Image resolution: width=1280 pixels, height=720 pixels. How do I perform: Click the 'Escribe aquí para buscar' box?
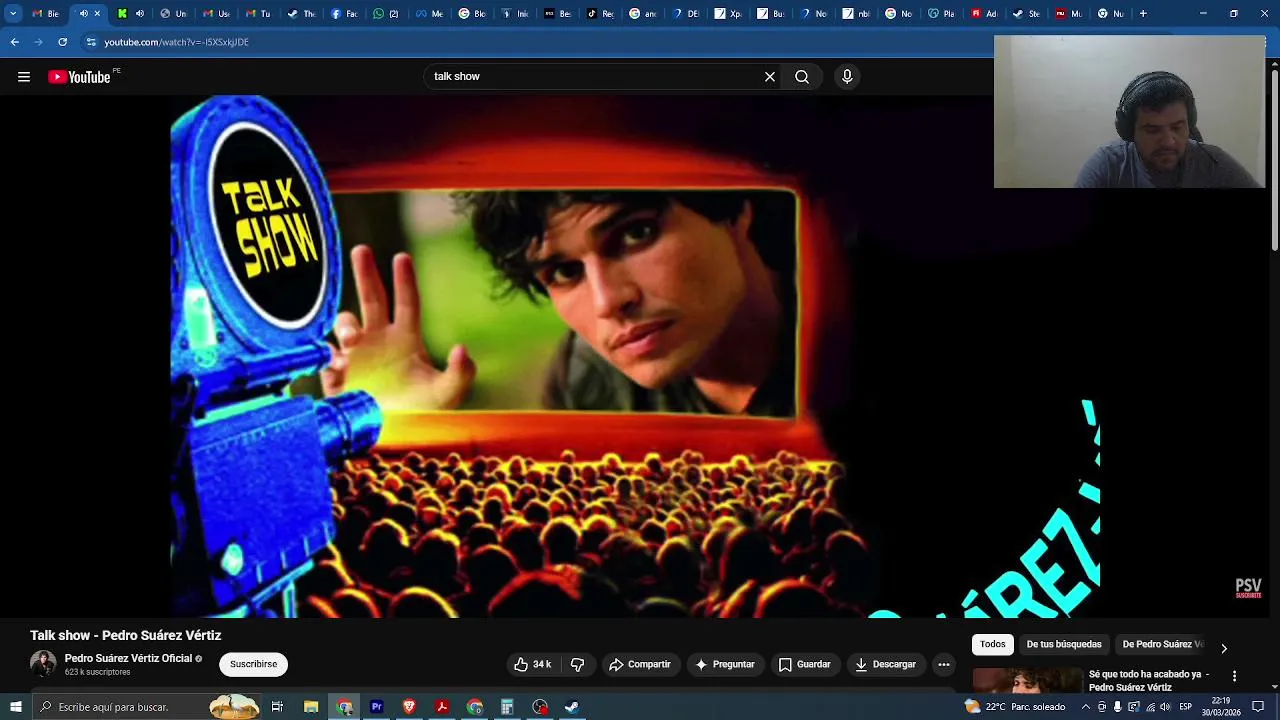[x=147, y=707]
